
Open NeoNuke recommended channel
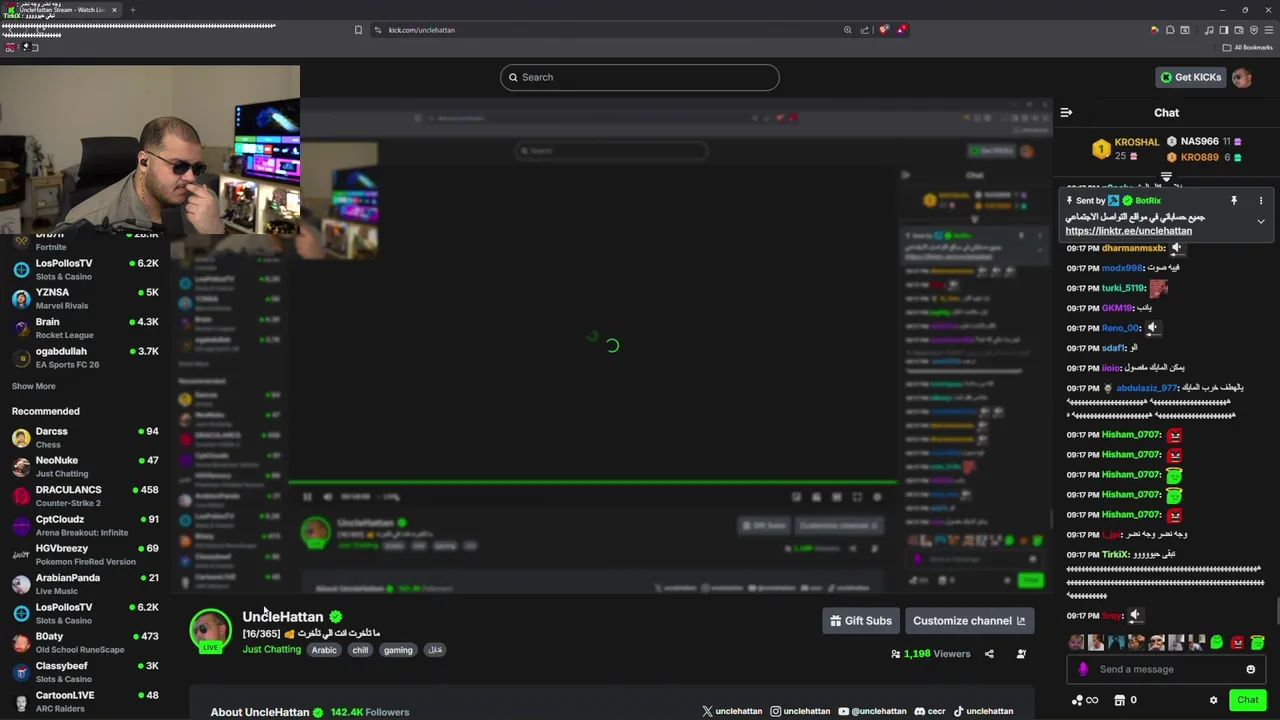(84, 467)
